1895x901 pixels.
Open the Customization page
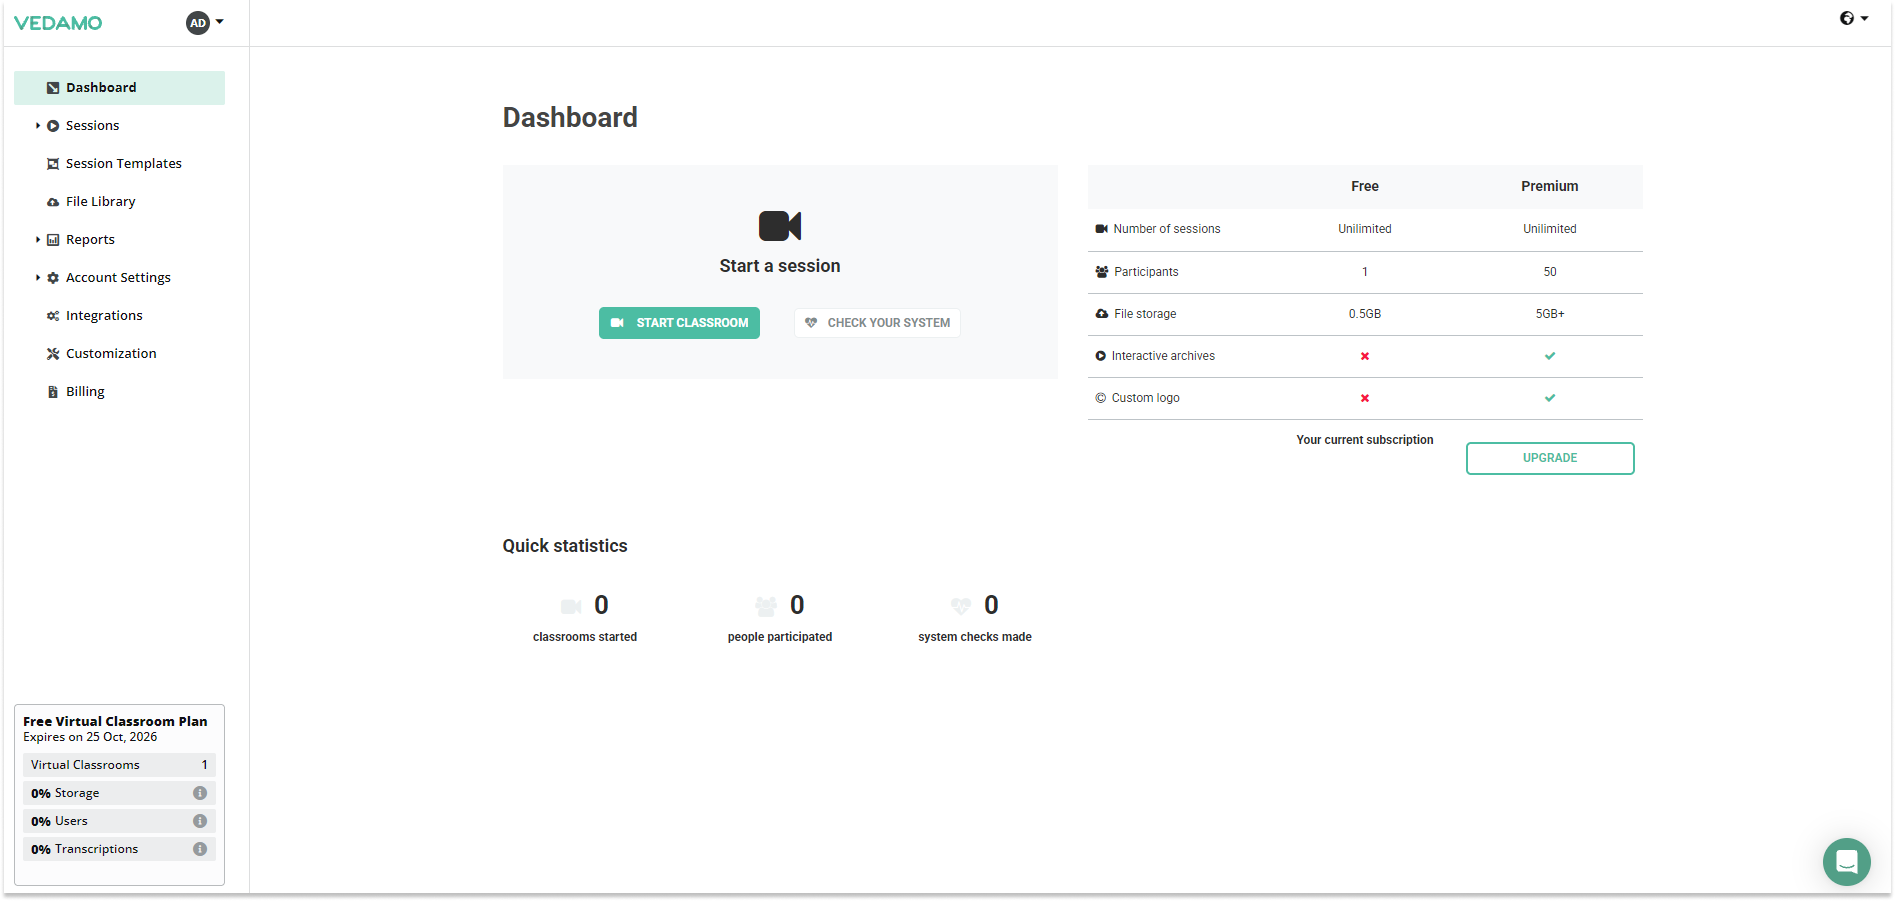click(x=111, y=354)
